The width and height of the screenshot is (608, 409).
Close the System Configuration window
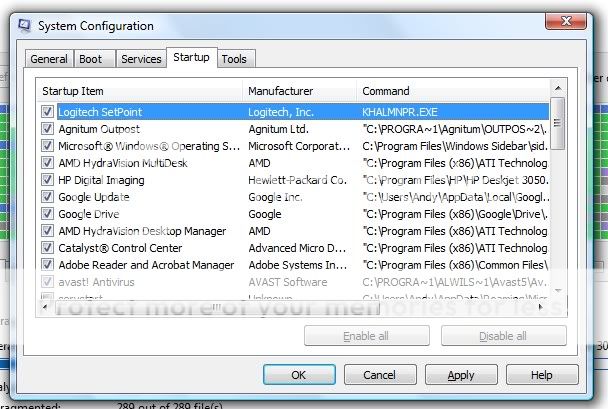click(566, 21)
